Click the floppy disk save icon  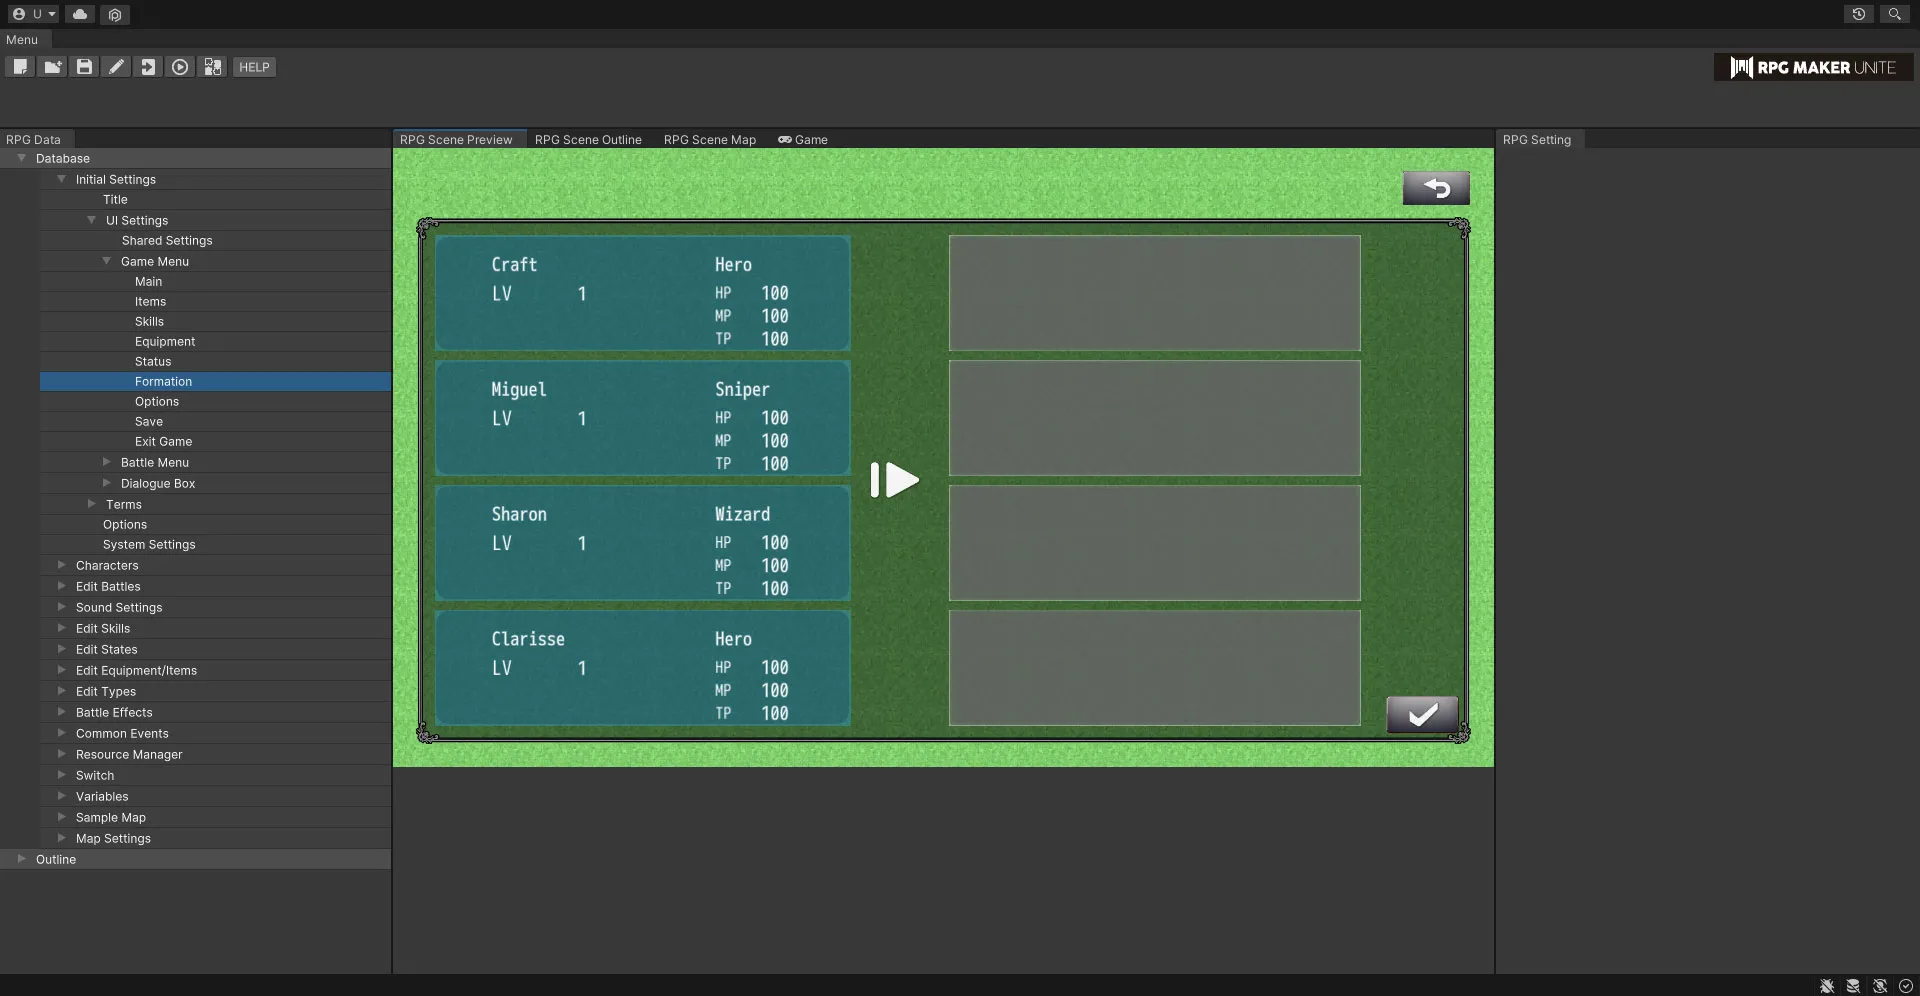[x=84, y=67]
